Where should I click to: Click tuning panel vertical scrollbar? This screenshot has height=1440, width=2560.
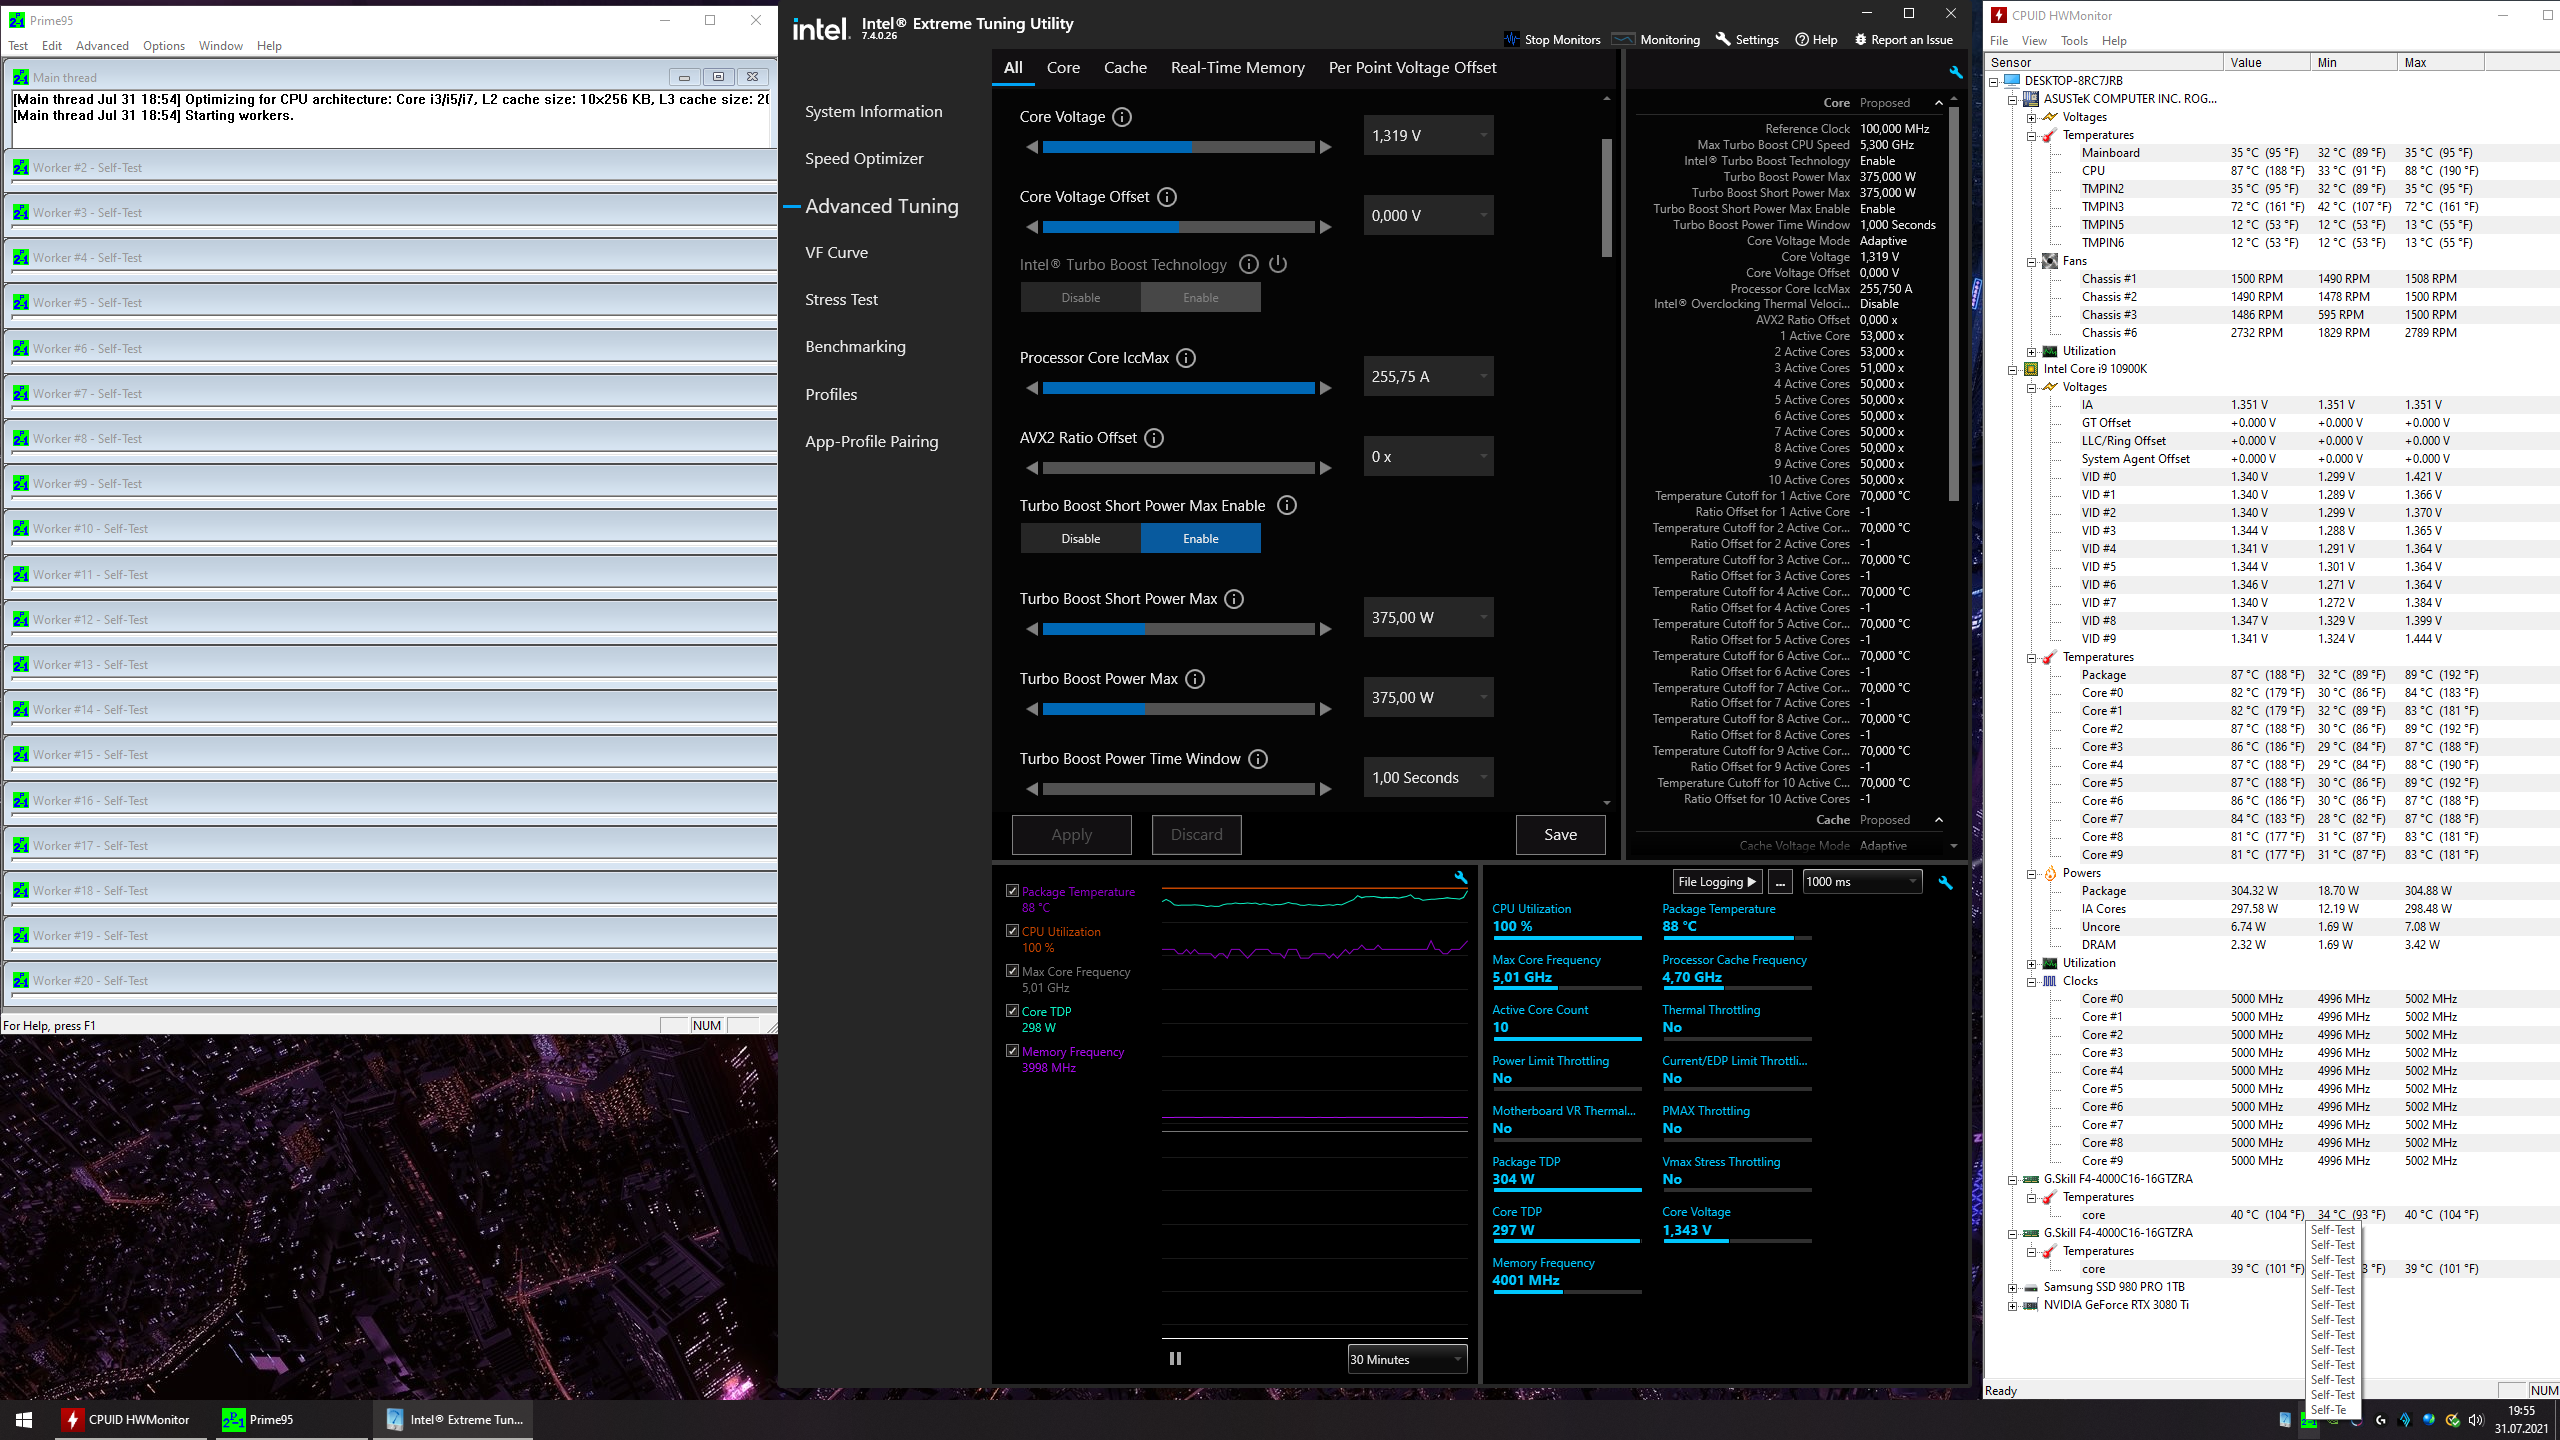pyautogui.click(x=1607, y=197)
